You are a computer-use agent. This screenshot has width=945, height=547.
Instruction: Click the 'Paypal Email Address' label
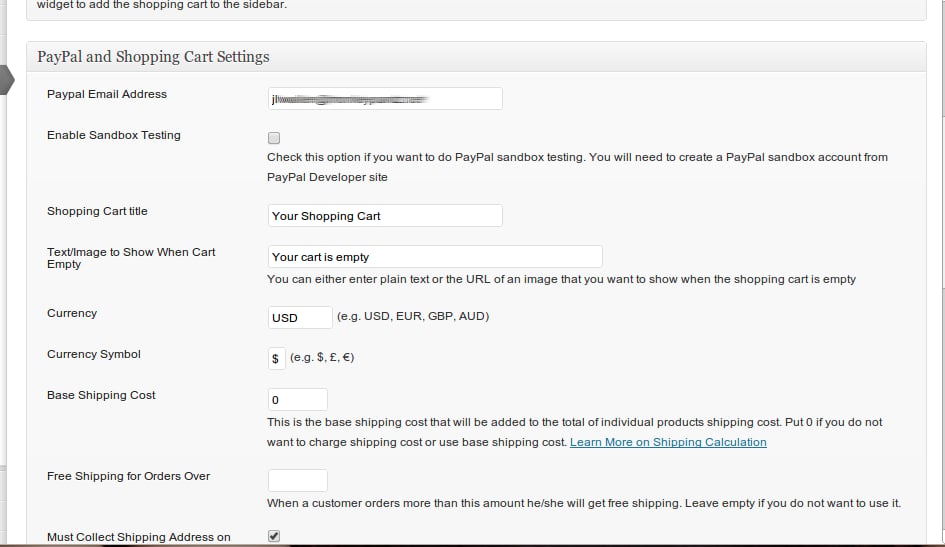[x=107, y=94]
